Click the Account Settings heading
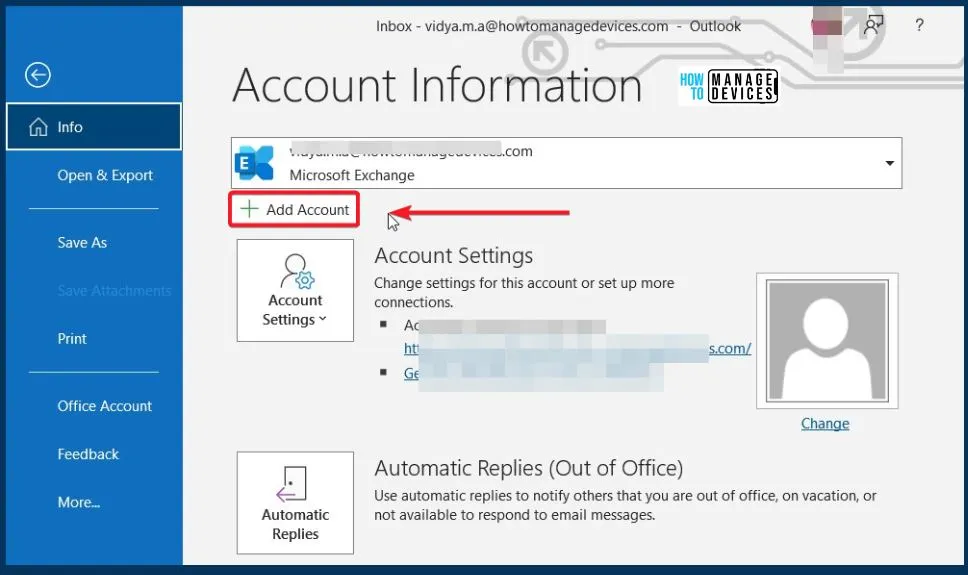This screenshot has width=968, height=575. coord(454,256)
